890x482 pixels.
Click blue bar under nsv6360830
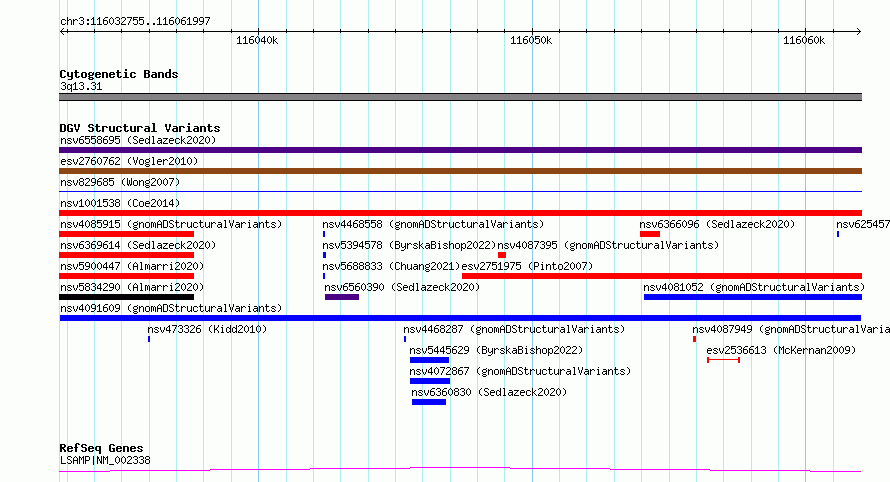(x=429, y=402)
